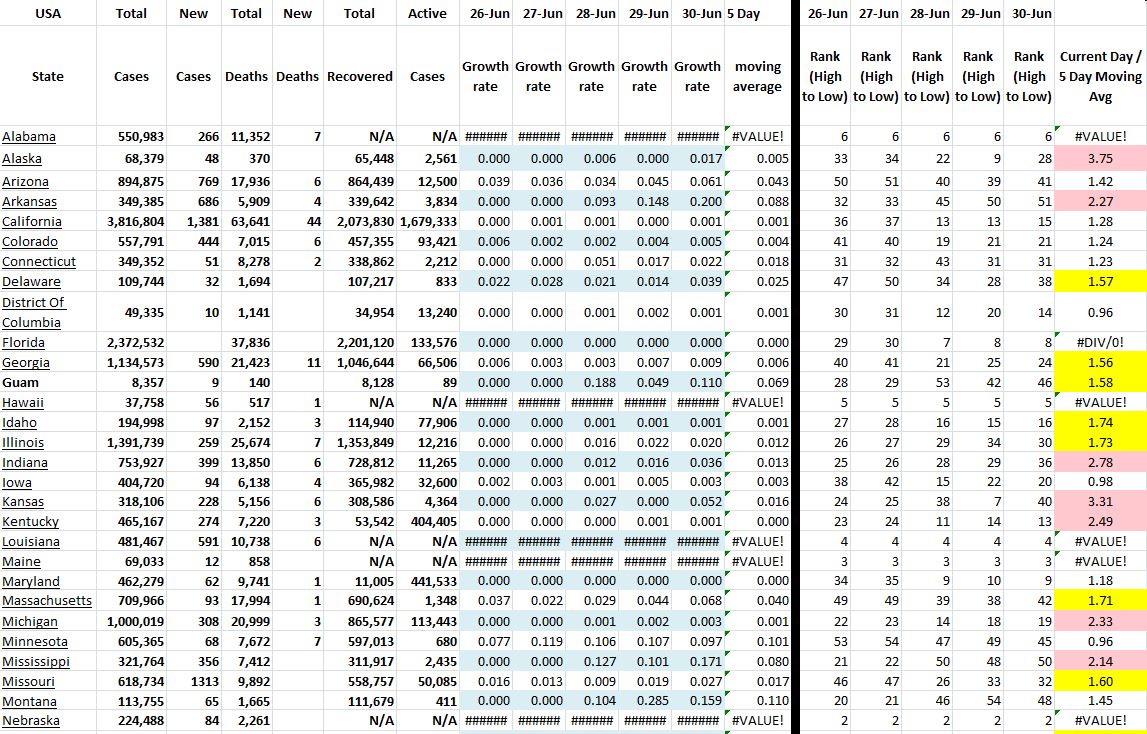This screenshot has height=734, width=1147.
Task: Select the State header cell
Action: click(x=48, y=76)
